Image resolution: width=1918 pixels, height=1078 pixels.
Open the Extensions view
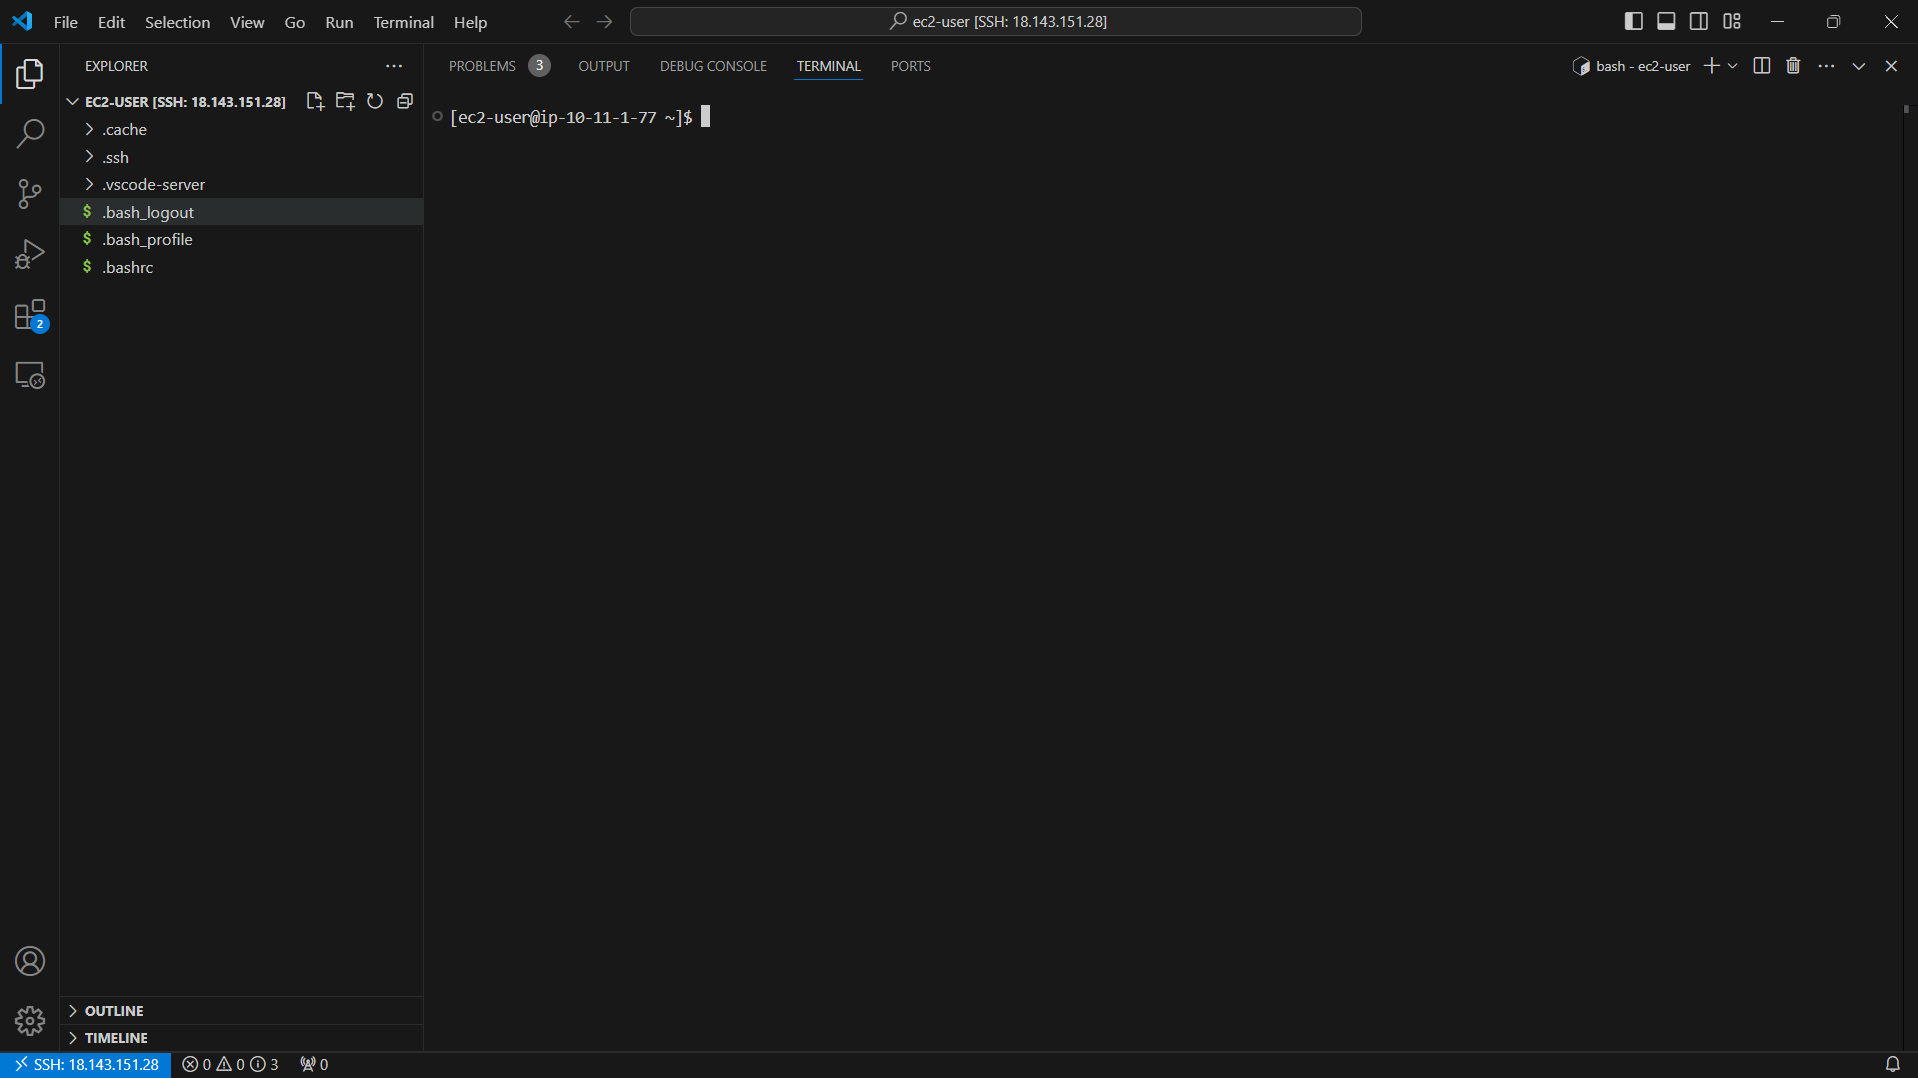click(x=30, y=315)
